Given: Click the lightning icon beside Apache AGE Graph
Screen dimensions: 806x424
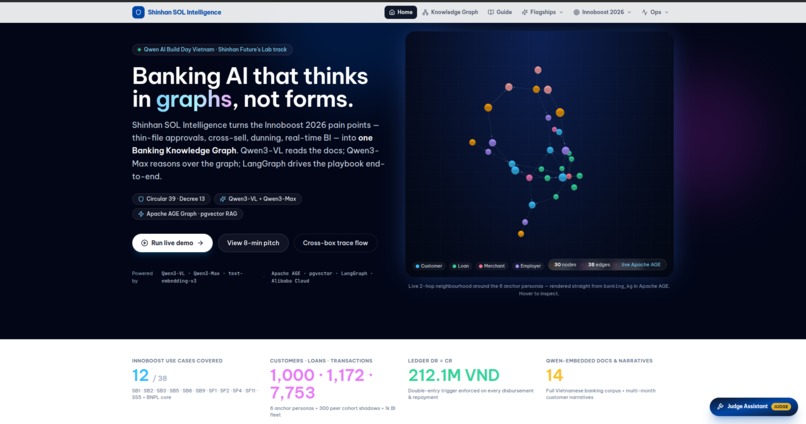Looking at the screenshot, I should coord(141,214).
